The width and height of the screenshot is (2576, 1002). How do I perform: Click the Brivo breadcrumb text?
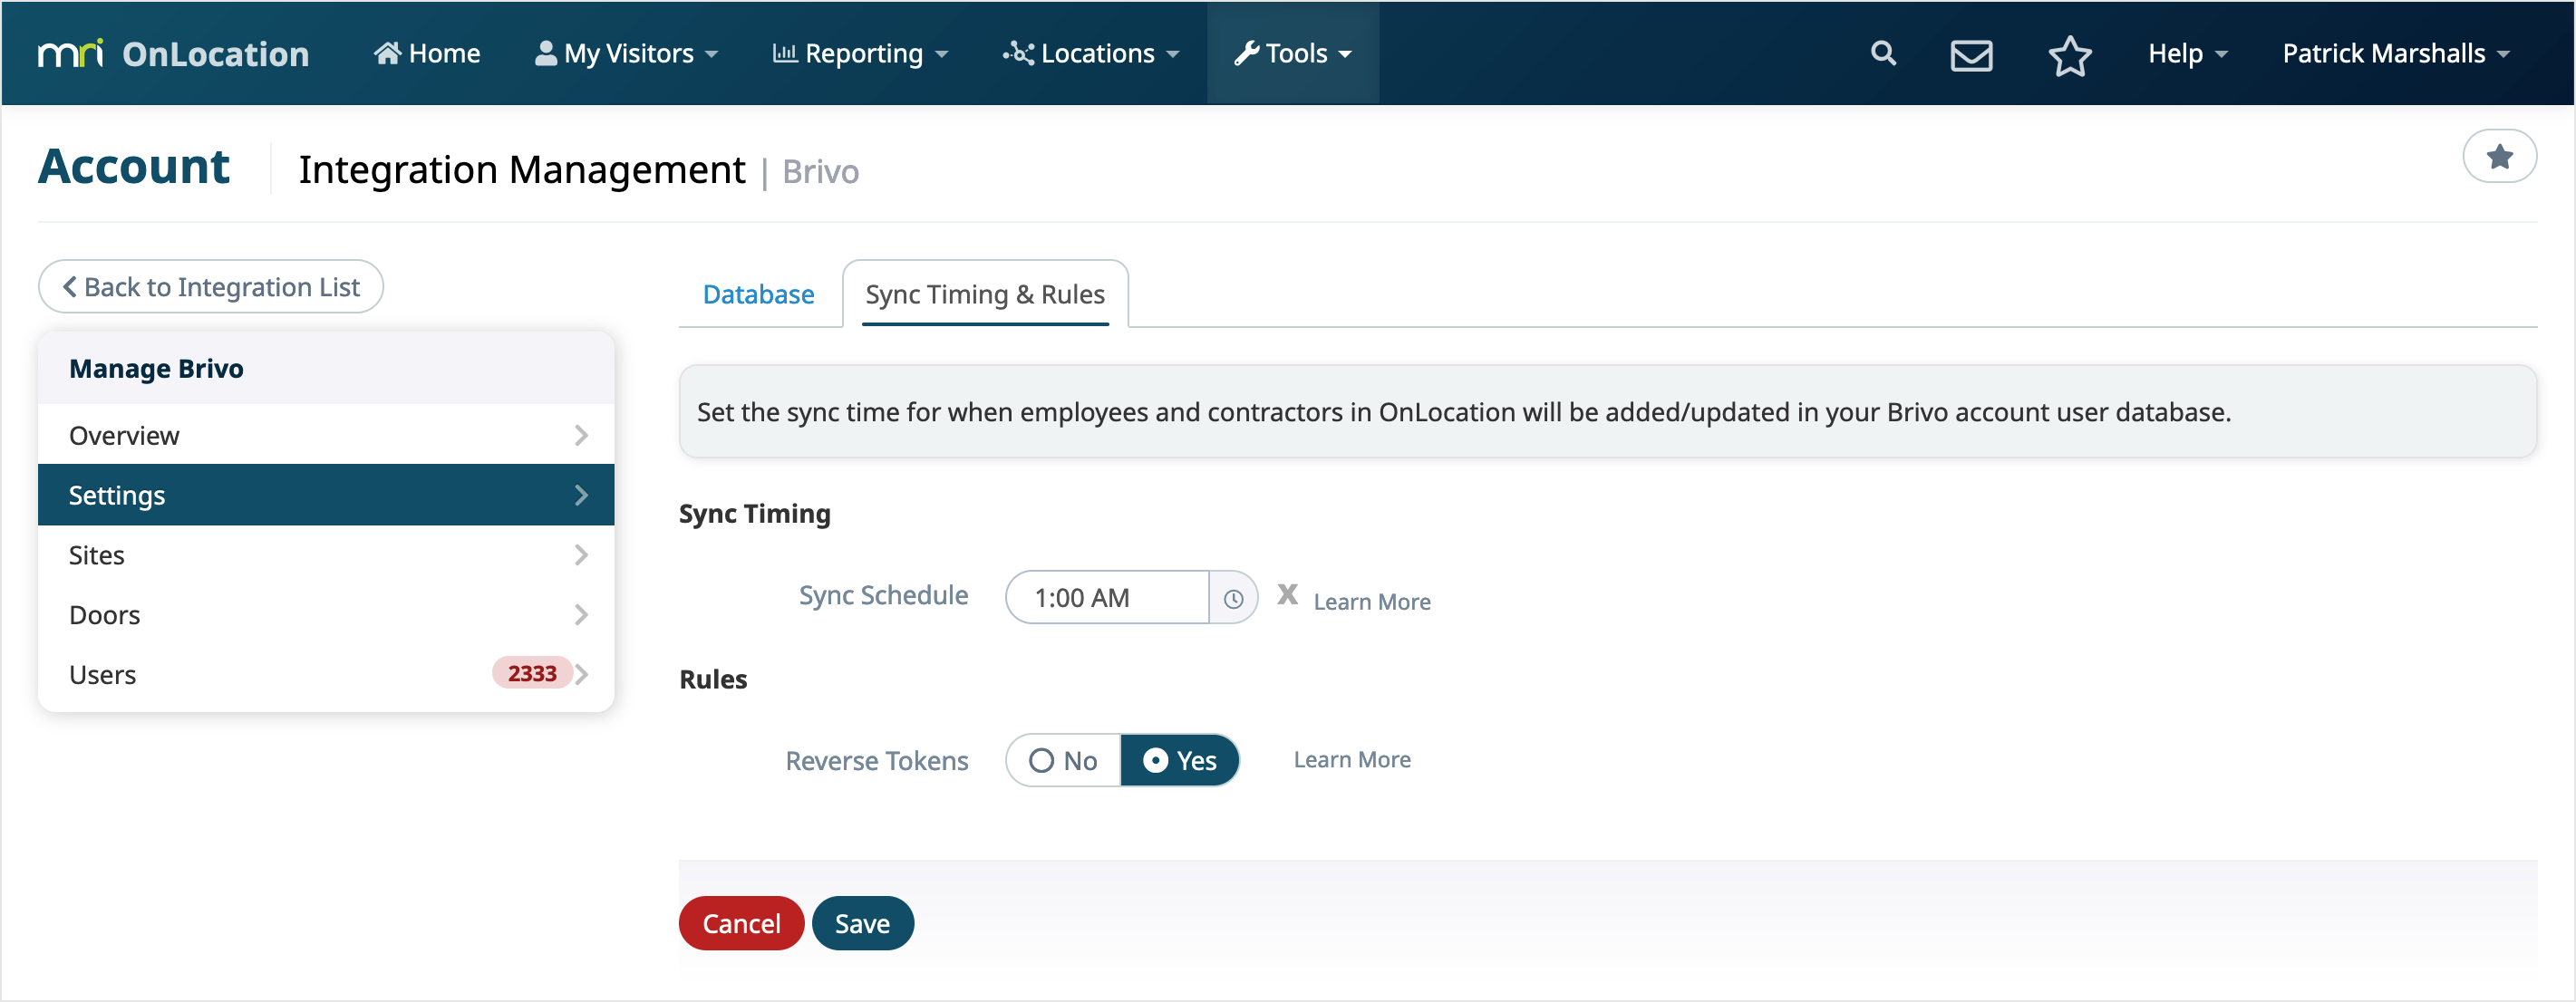(820, 172)
